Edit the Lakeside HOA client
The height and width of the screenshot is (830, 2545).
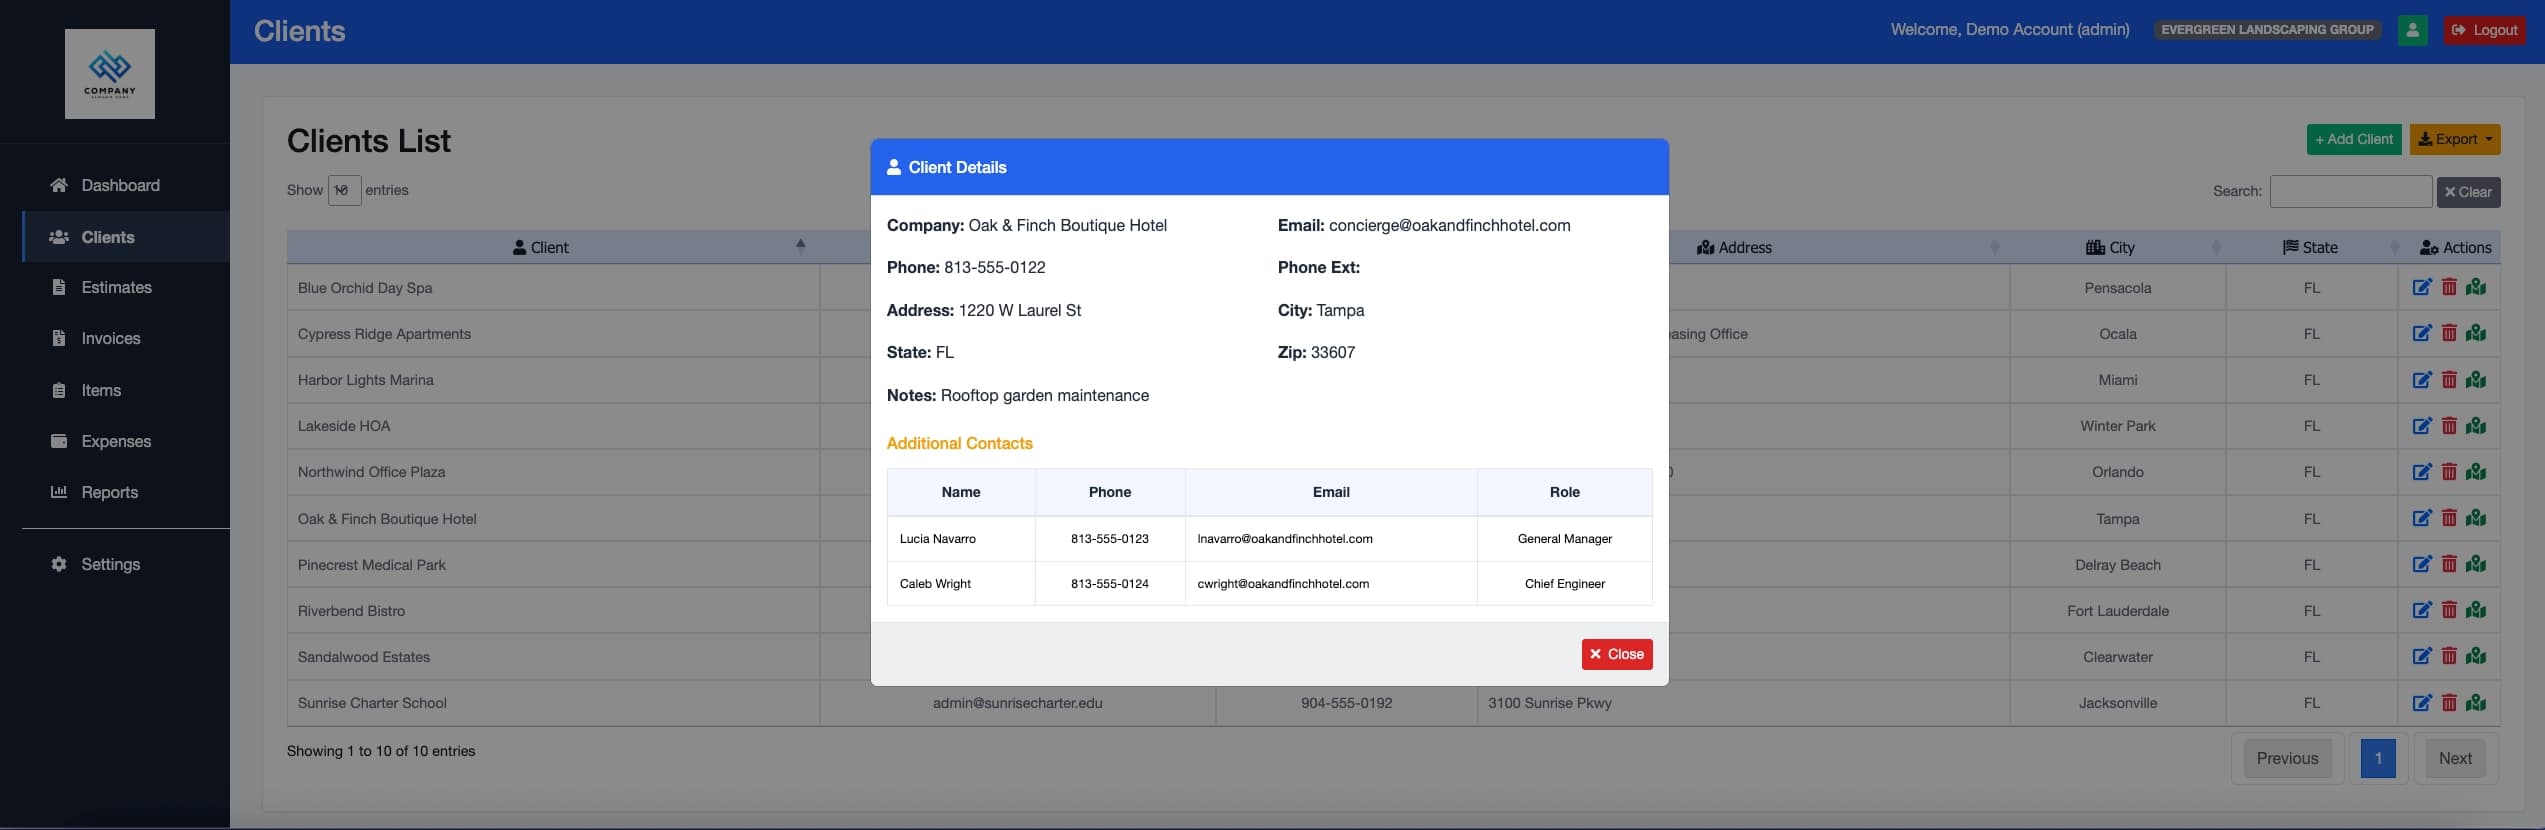tap(2422, 425)
